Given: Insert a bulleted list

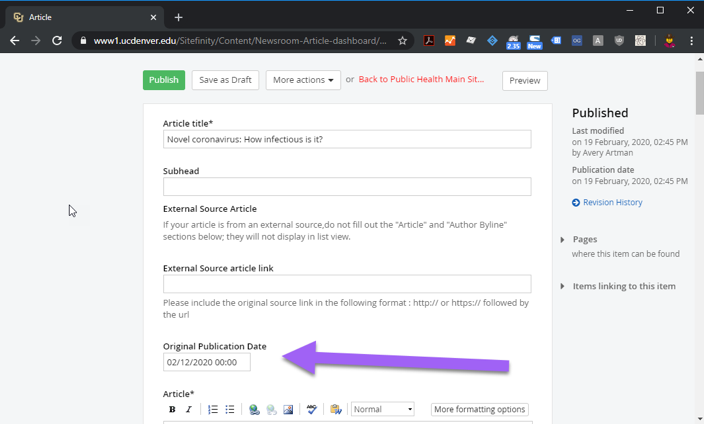Looking at the screenshot, I should click(230, 409).
